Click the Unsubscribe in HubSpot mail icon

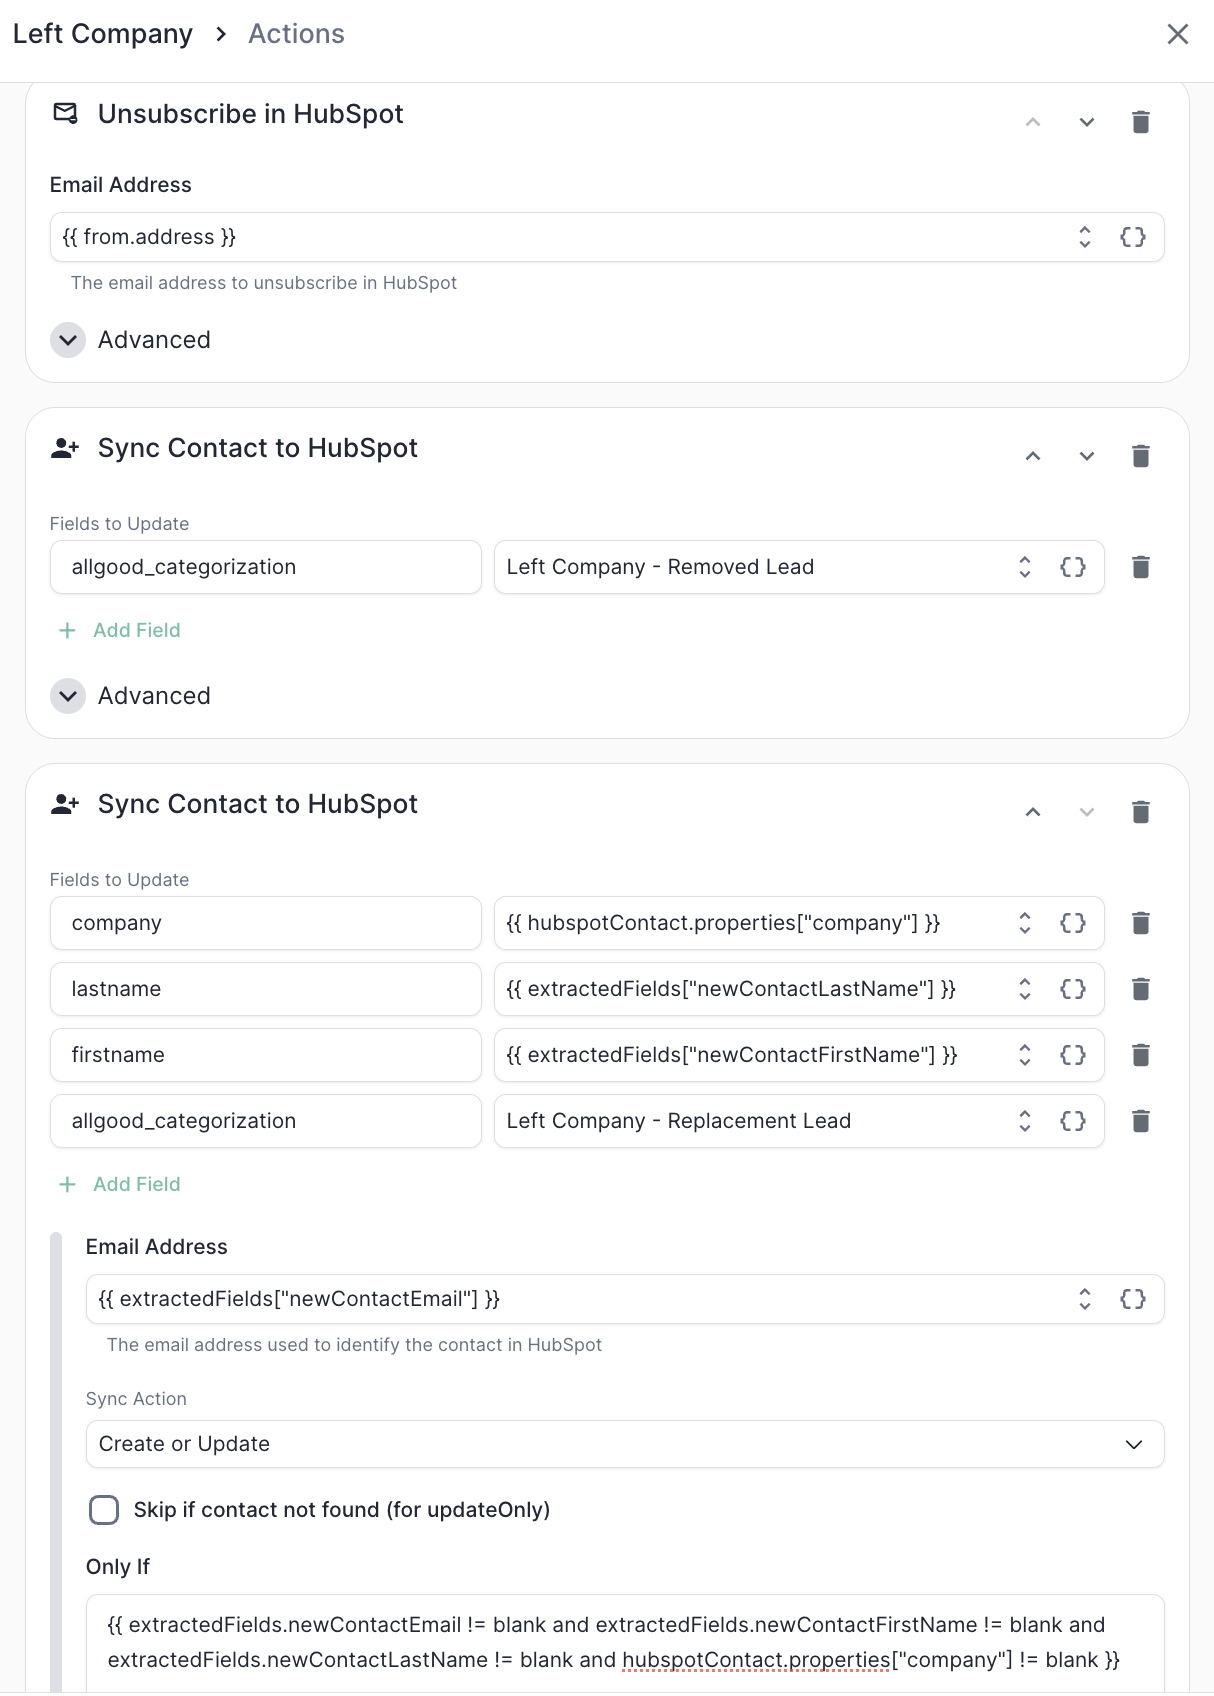point(65,114)
